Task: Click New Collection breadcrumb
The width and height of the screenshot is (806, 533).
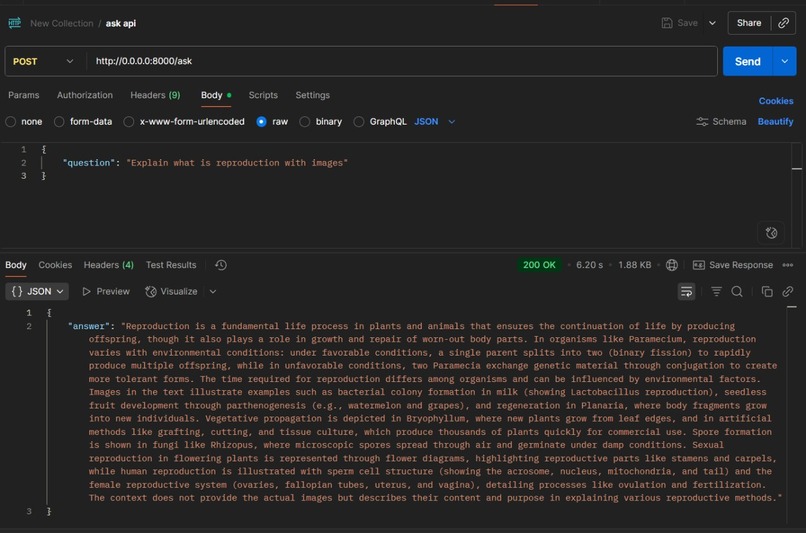Action: coord(62,23)
